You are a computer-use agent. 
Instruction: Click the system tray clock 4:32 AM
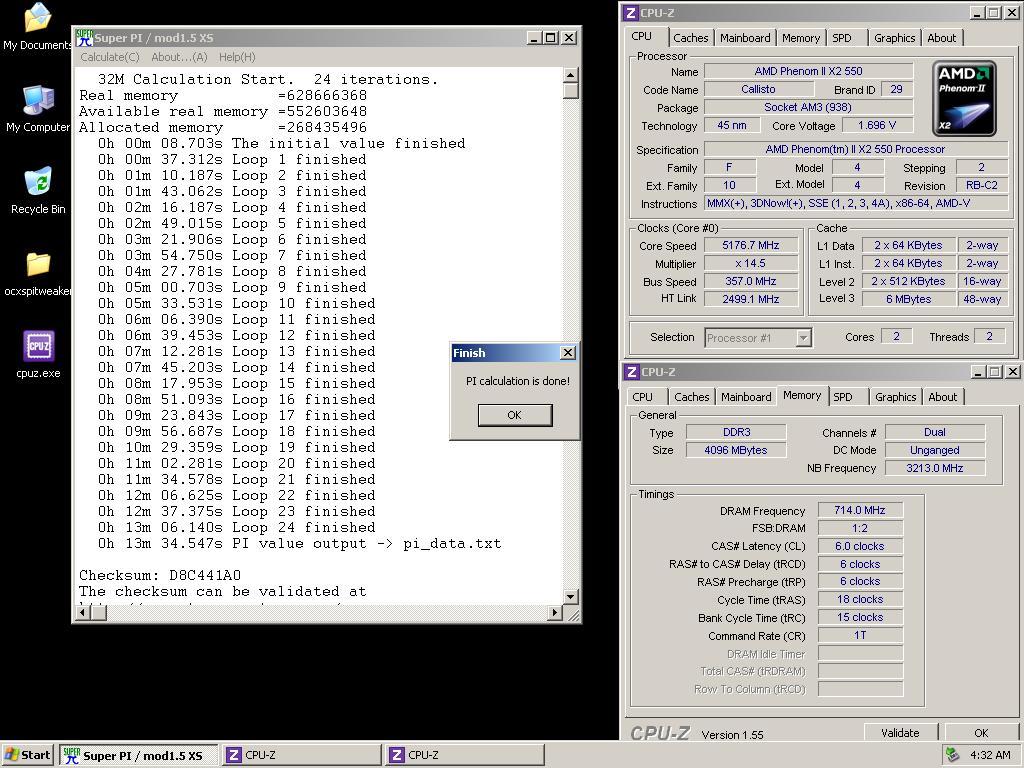990,755
